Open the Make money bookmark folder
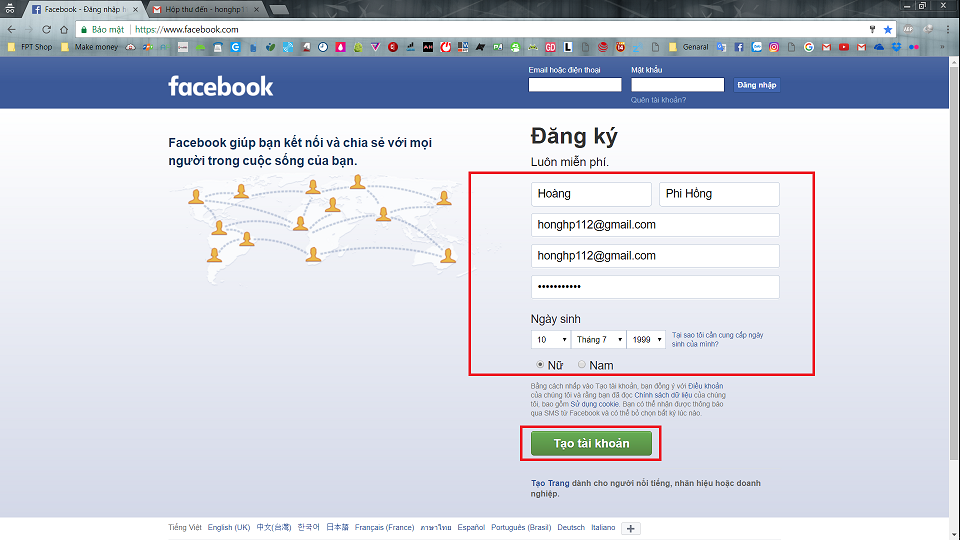Viewport: 960px width, 540px height. (89, 47)
